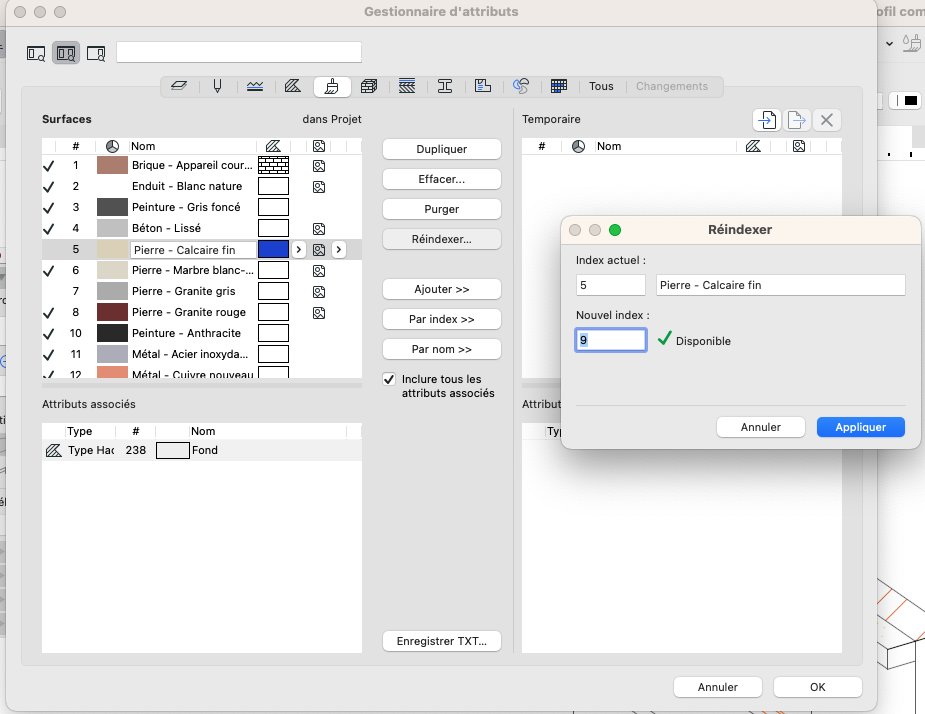925x714 pixels.
Task: Click color swatch of Peinture - Anthracite
Action: 112,333
